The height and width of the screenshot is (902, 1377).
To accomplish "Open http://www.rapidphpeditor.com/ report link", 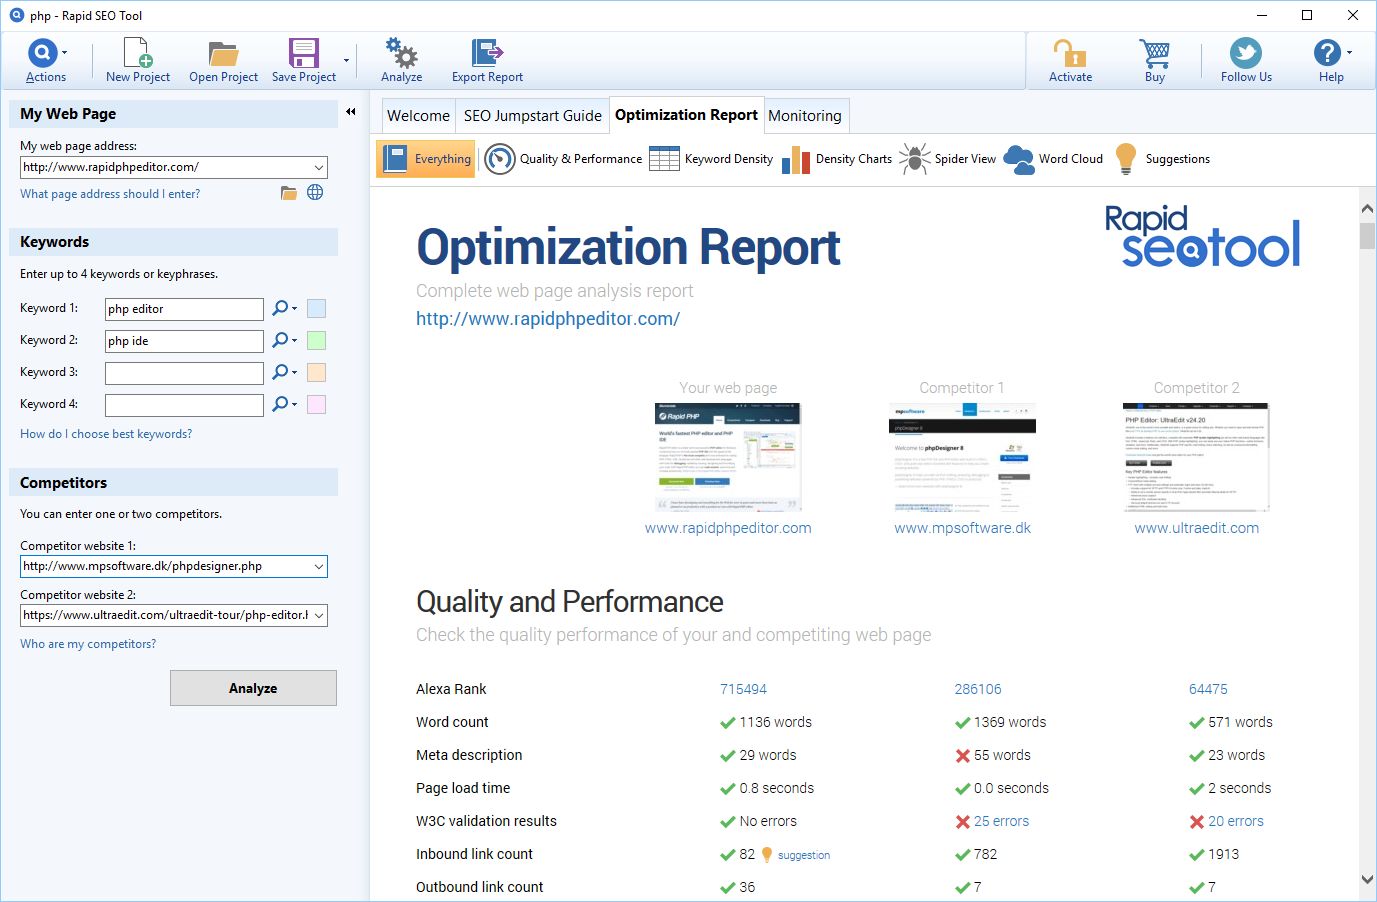I will tap(548, 319).
